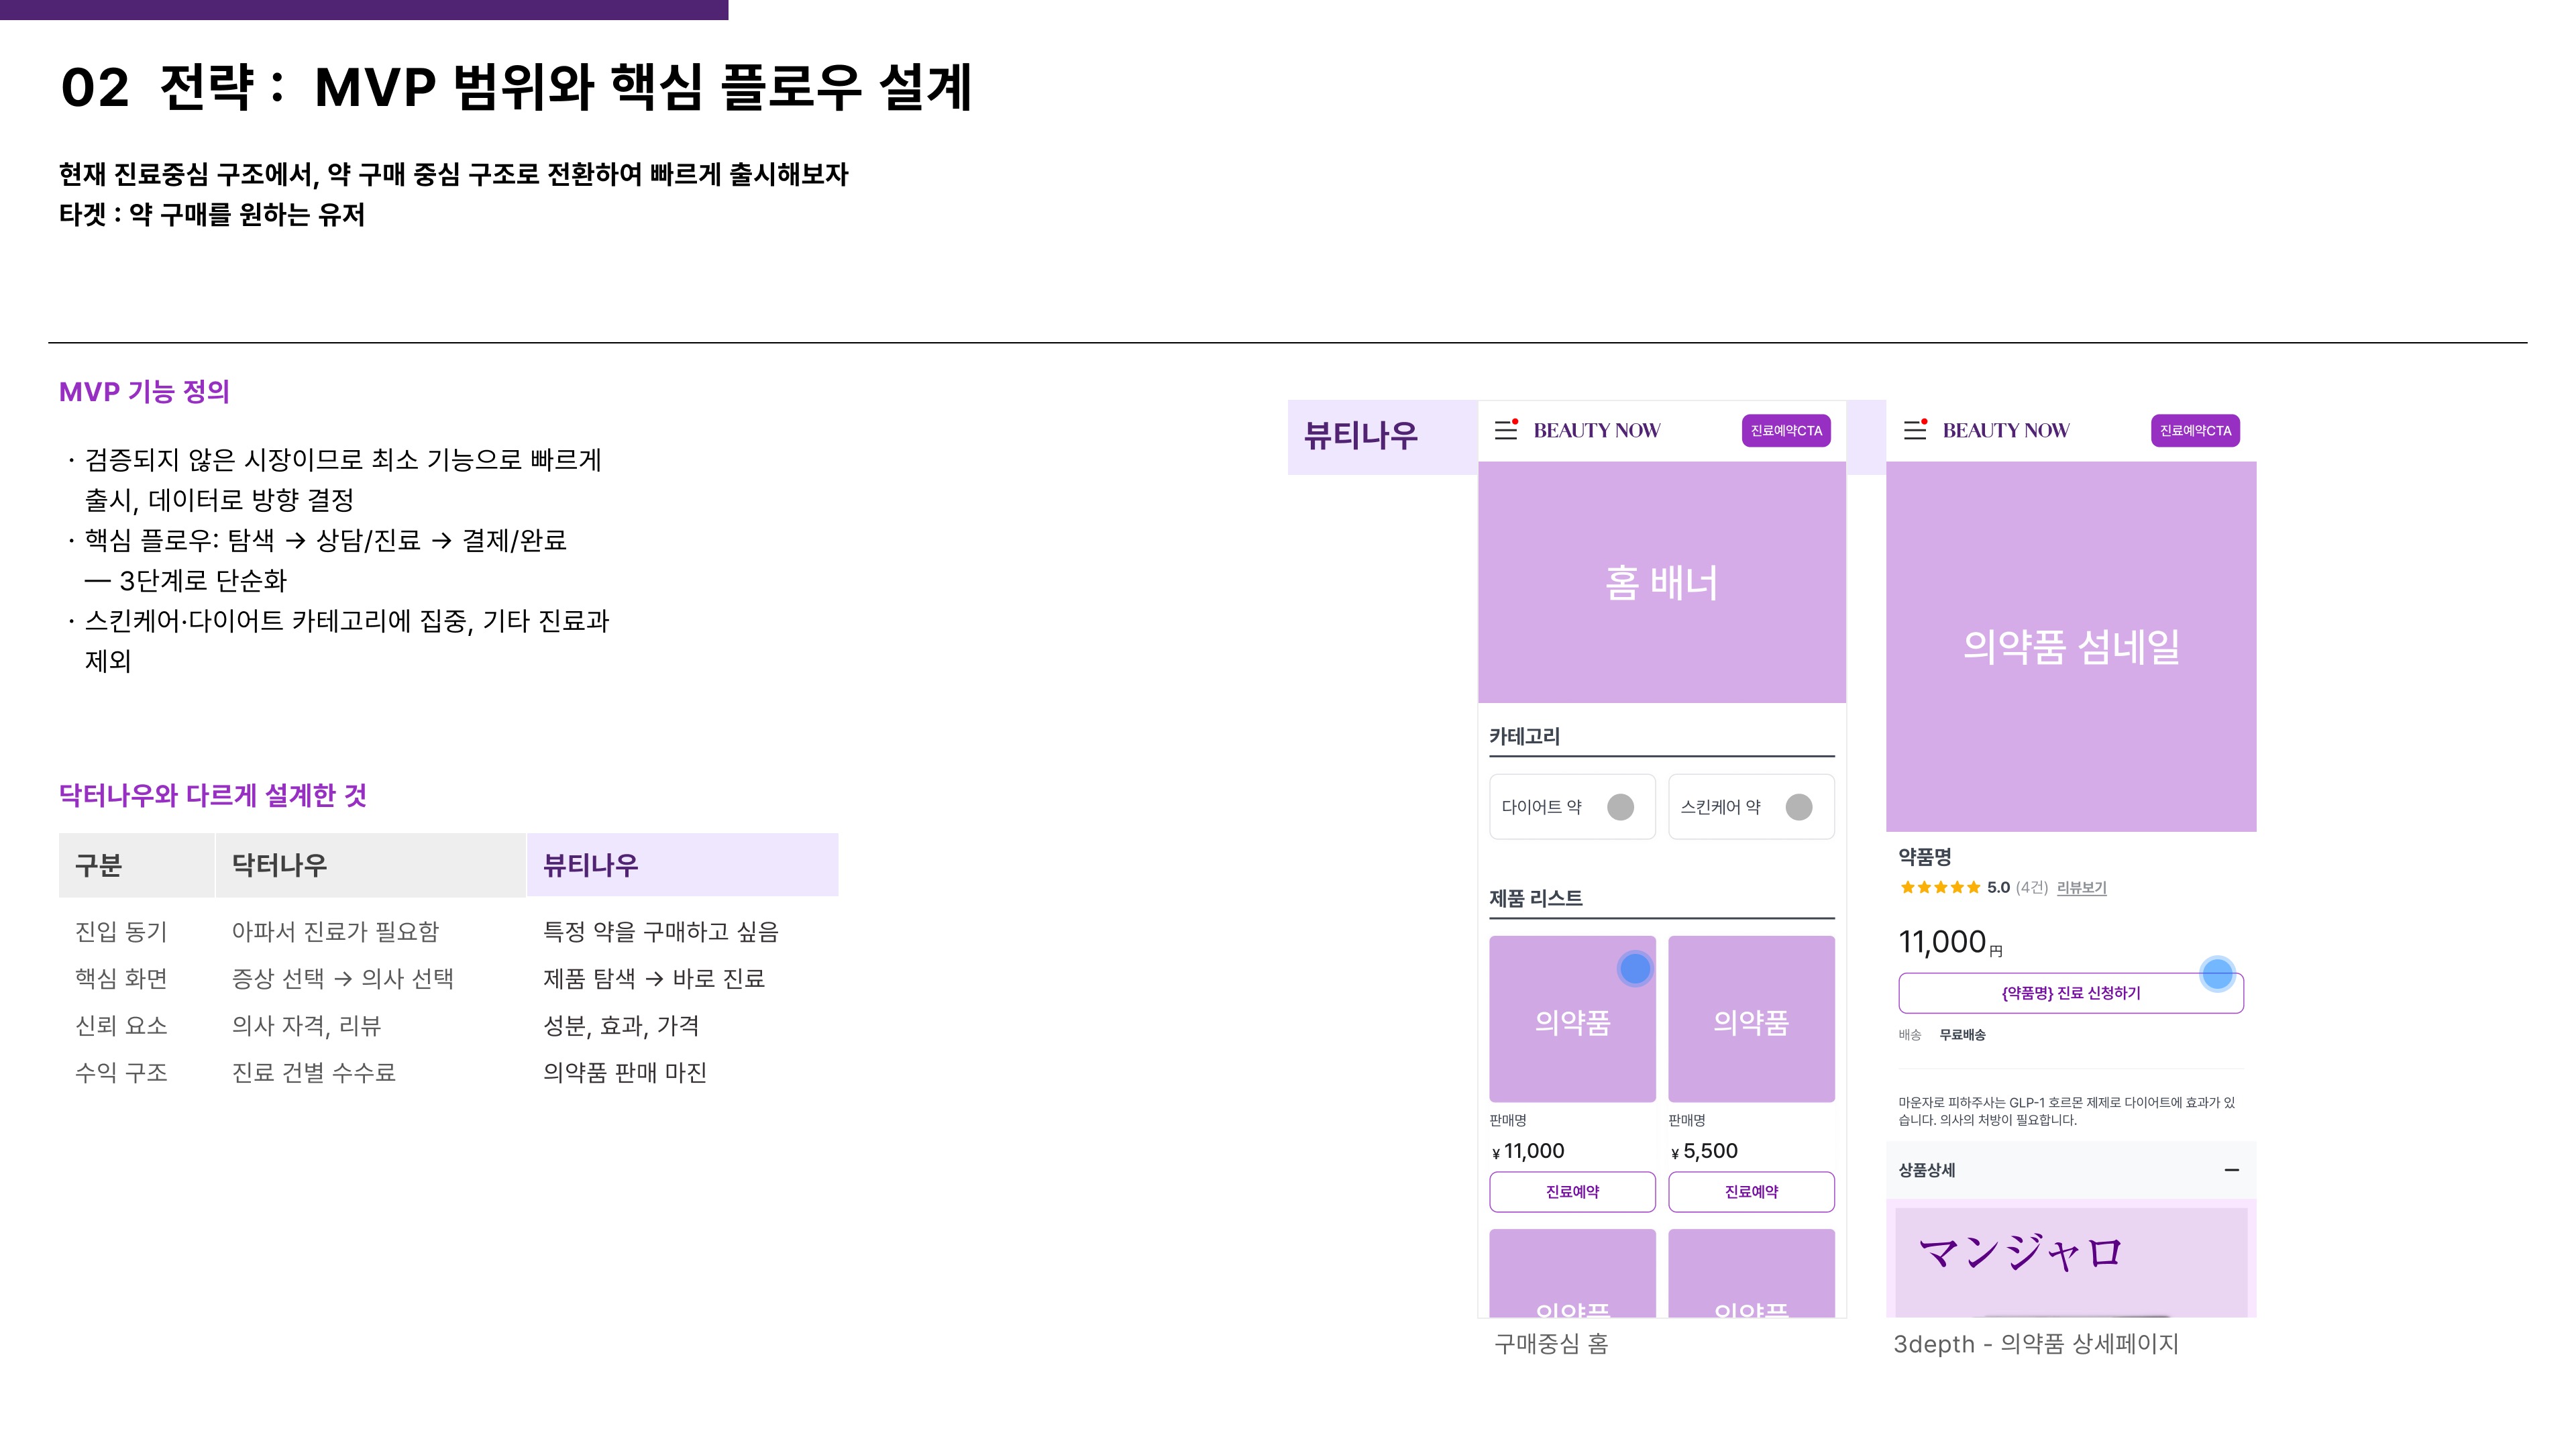Click 진료예약 under the ¥11,000 product
The image size is (2576, 1449).
pos(1572,1192)
